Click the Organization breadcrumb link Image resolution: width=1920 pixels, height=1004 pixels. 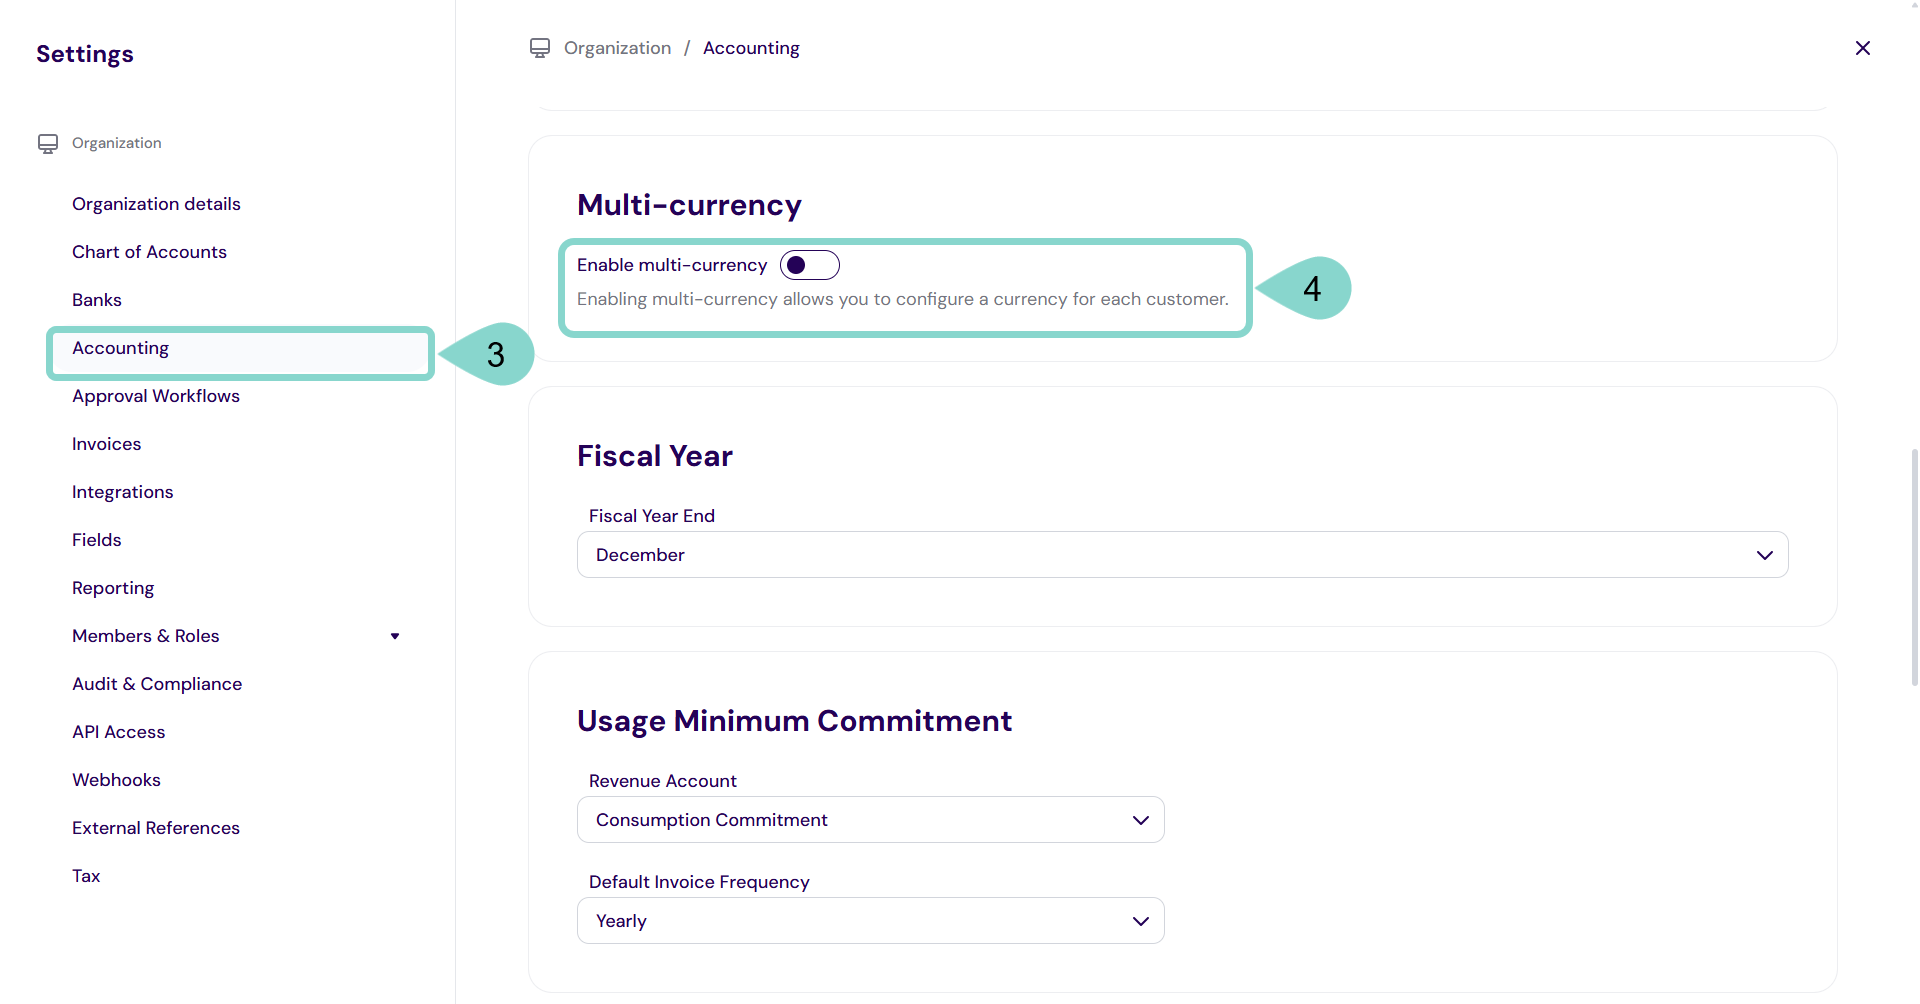coord(617,48)
